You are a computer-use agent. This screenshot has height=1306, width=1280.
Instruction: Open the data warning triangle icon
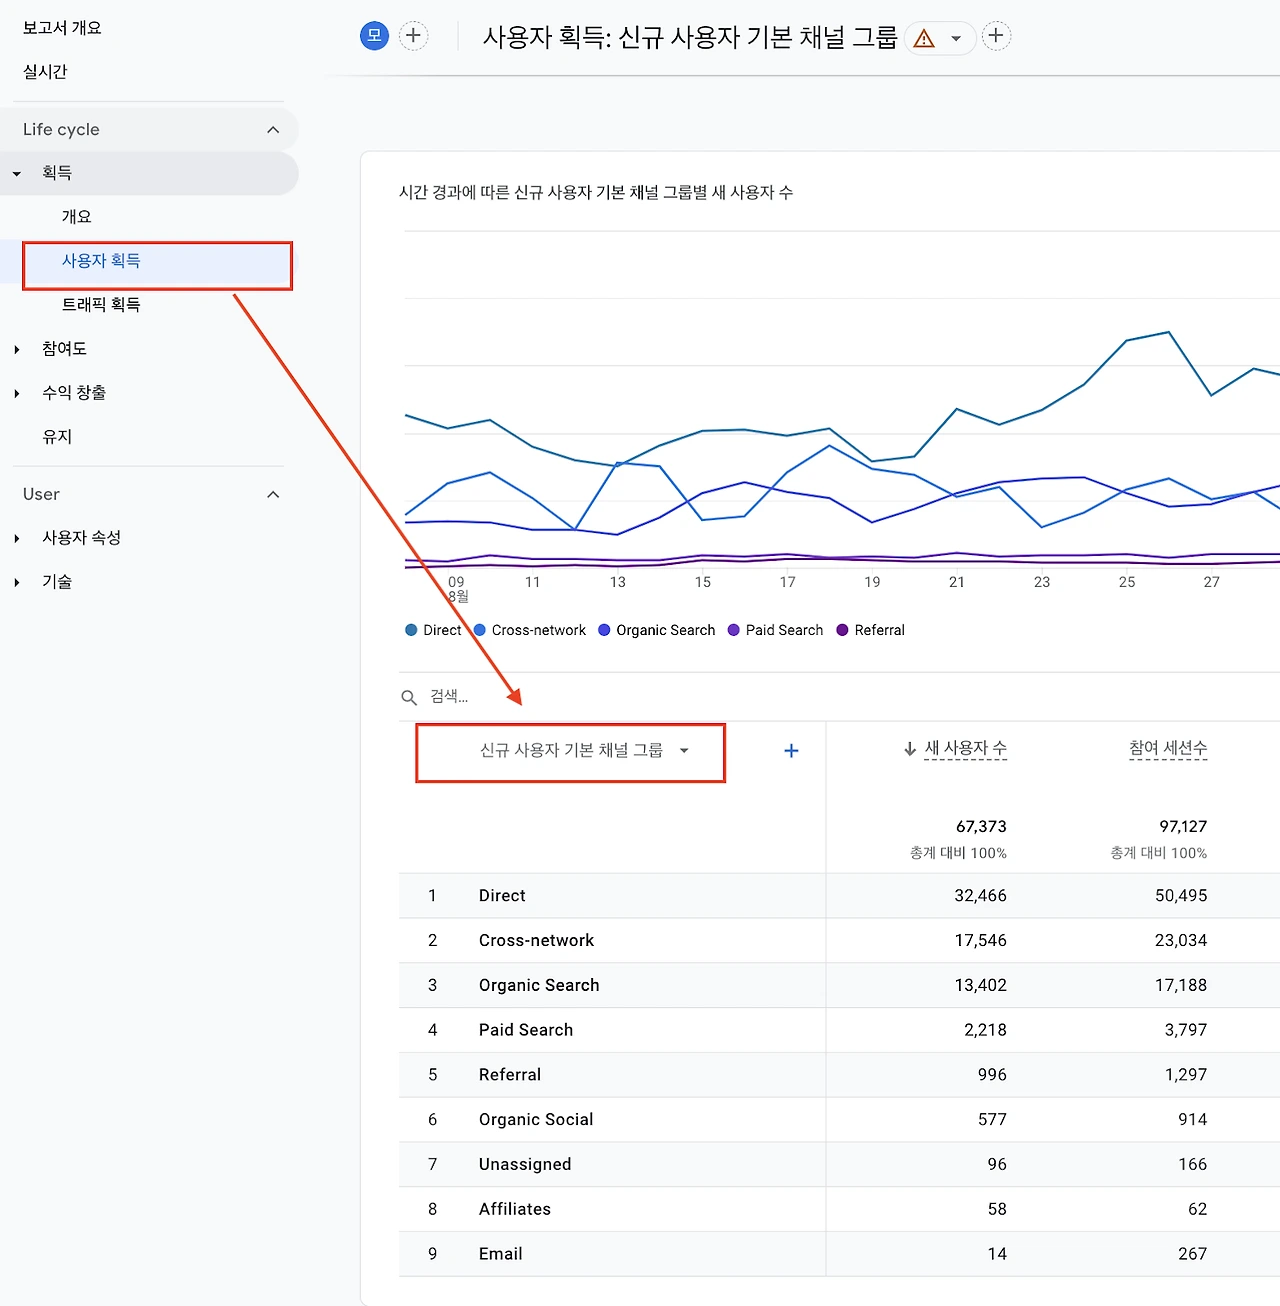click(x=924, y=38)
